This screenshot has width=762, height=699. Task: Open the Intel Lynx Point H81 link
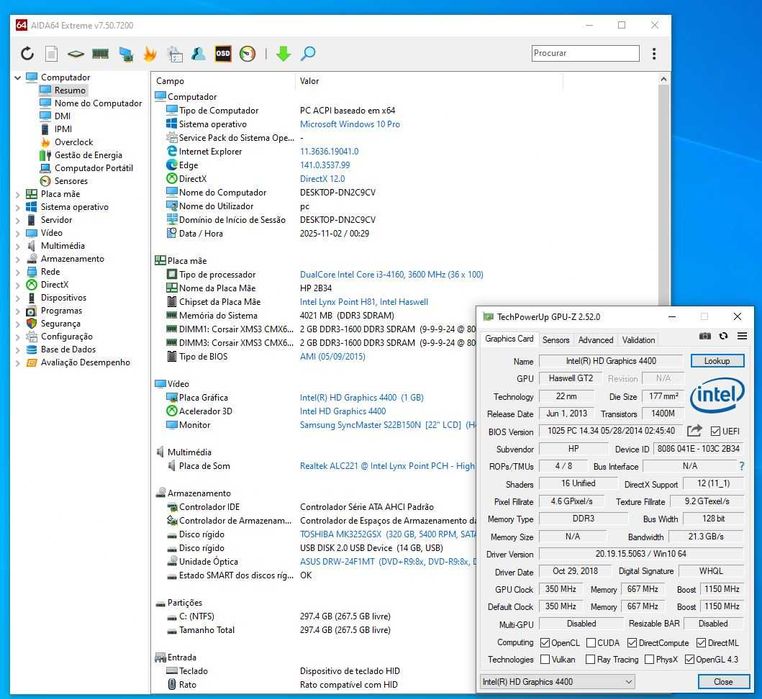pyautogui.click(x=364, y=301)
